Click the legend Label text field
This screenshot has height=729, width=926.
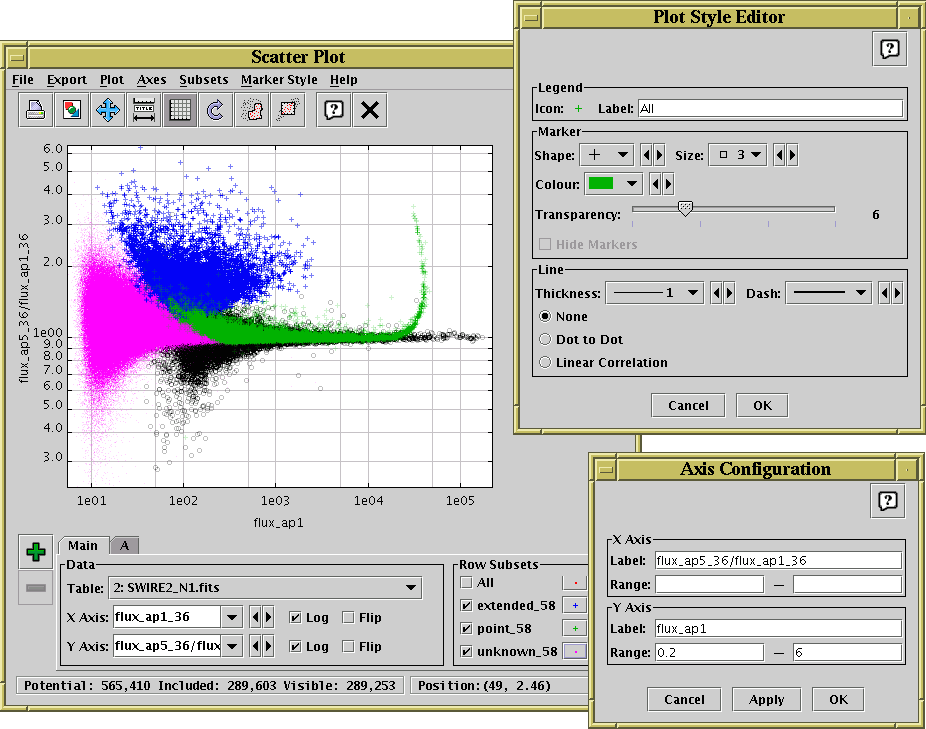pyautogui.click(x=770, y=109)
